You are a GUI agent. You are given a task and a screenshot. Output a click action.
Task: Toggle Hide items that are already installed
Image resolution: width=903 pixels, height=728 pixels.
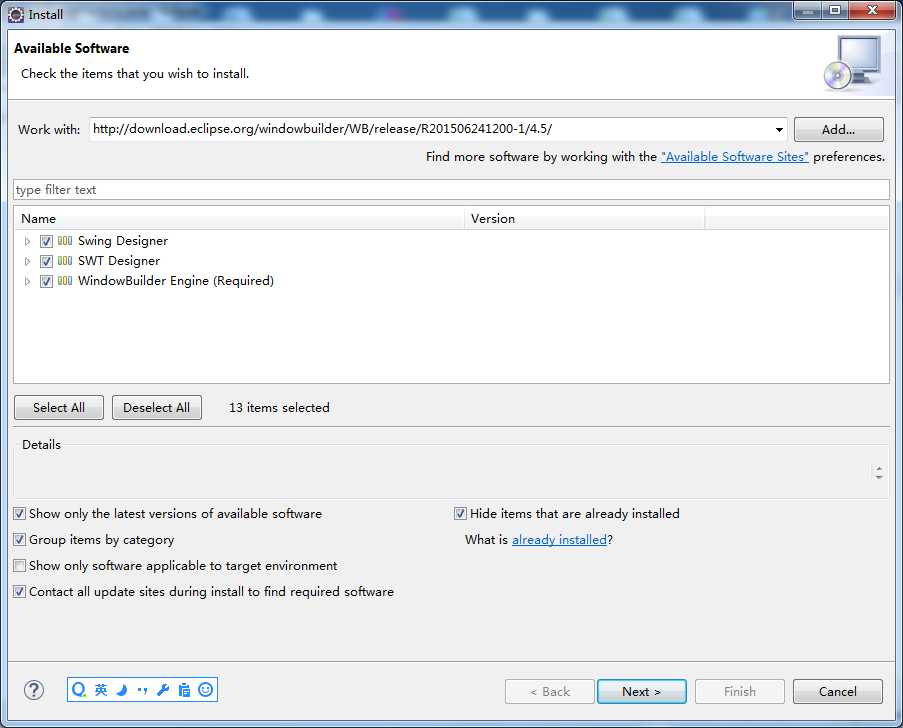tap(460, 514)
